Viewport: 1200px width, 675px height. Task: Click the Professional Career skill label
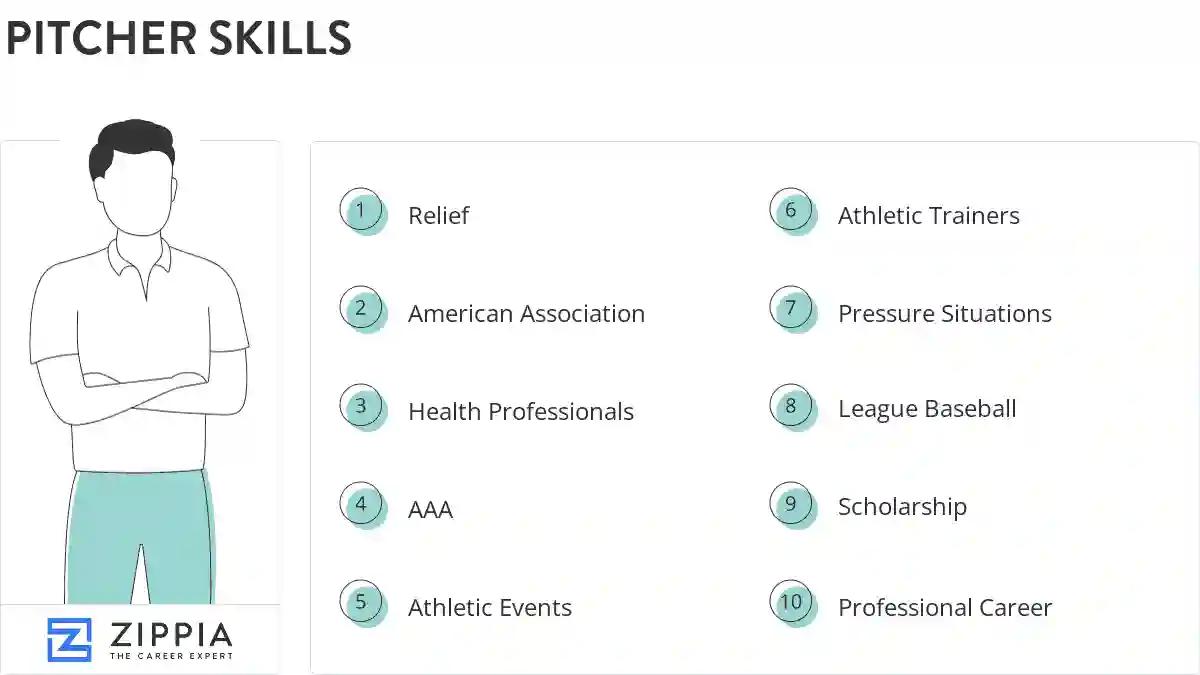tap(944, 608)
